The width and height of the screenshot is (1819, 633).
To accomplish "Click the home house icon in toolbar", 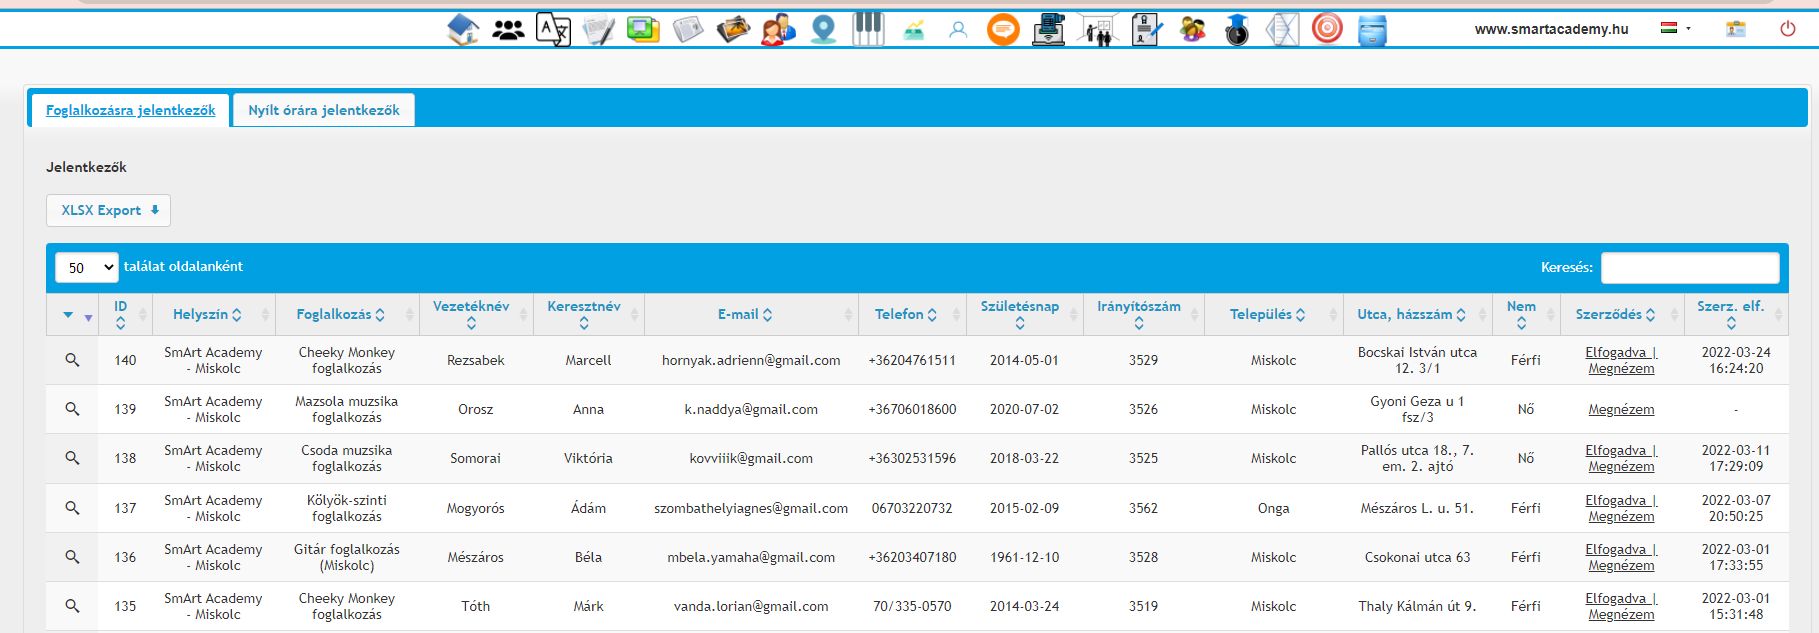I will (x=462, y=29).
